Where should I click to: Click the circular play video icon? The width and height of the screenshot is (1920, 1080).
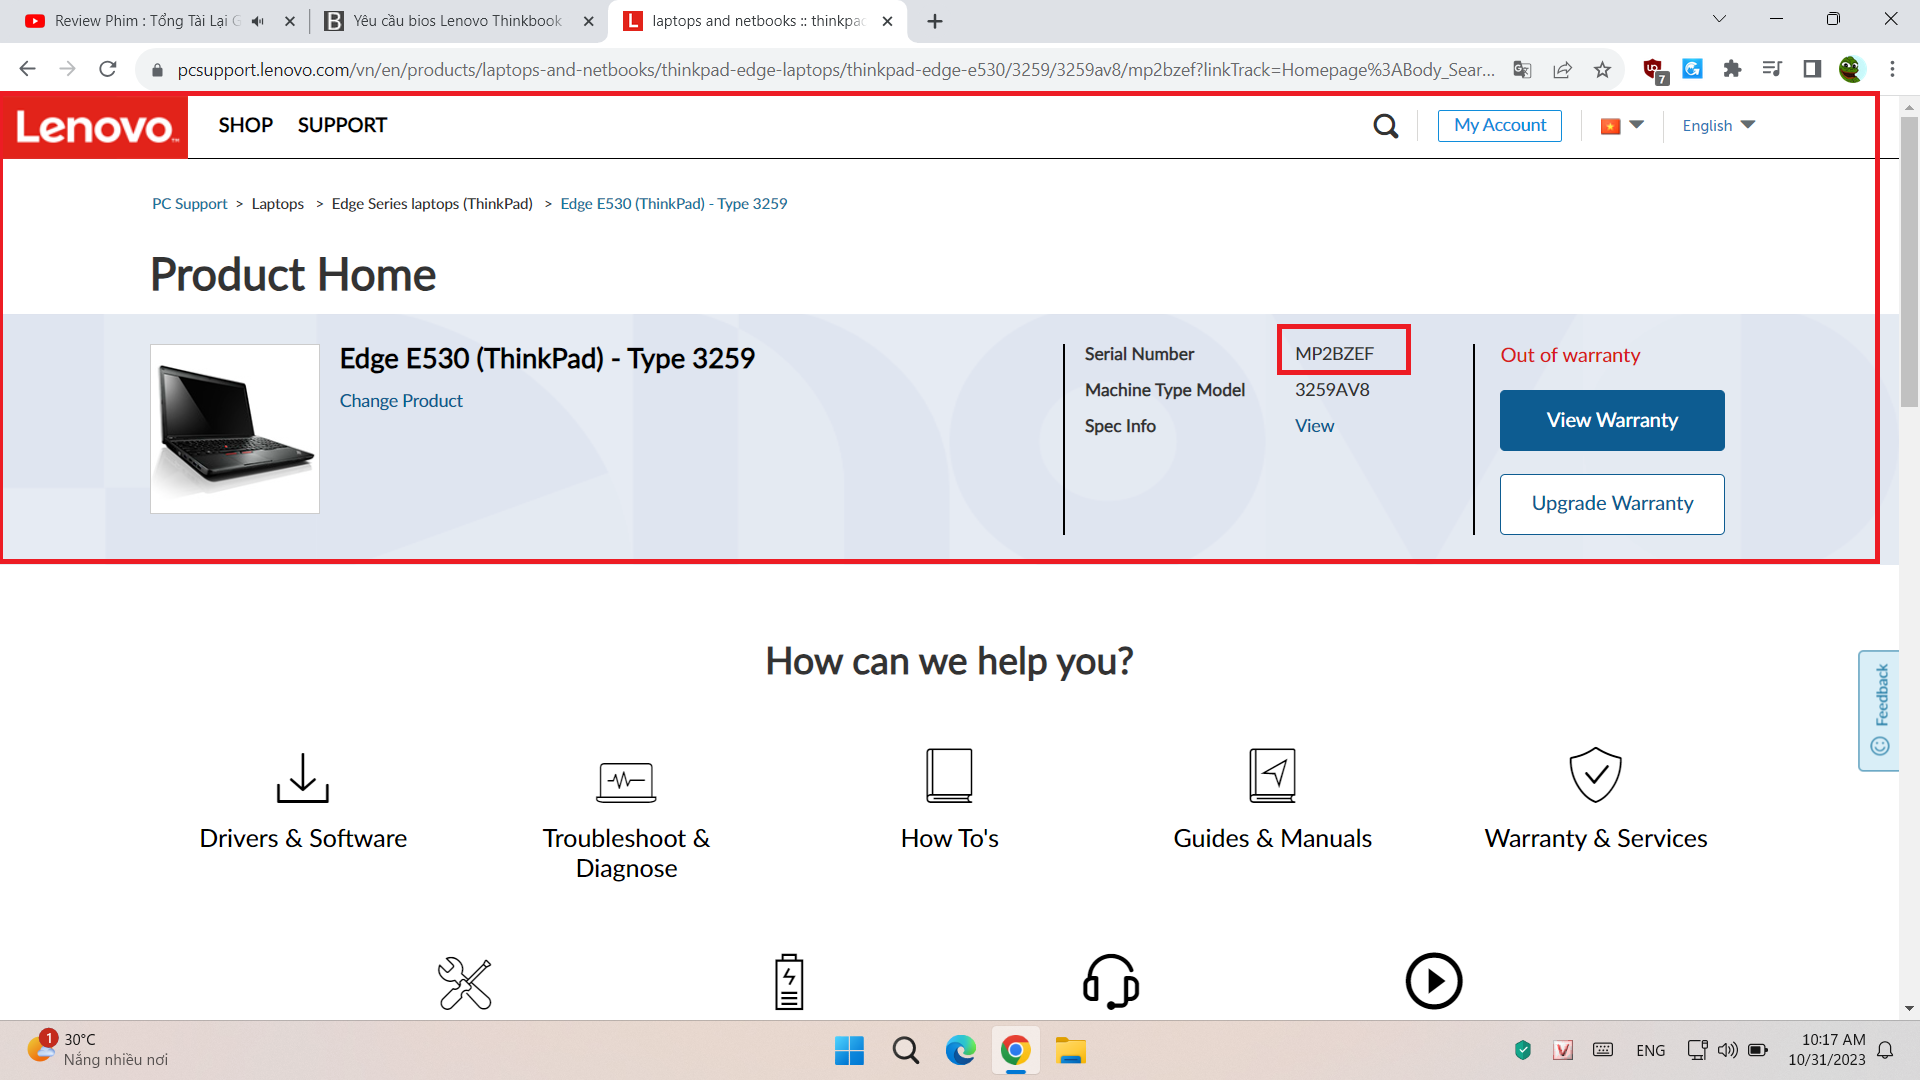pyautogui.click(x=1433, y=981)
